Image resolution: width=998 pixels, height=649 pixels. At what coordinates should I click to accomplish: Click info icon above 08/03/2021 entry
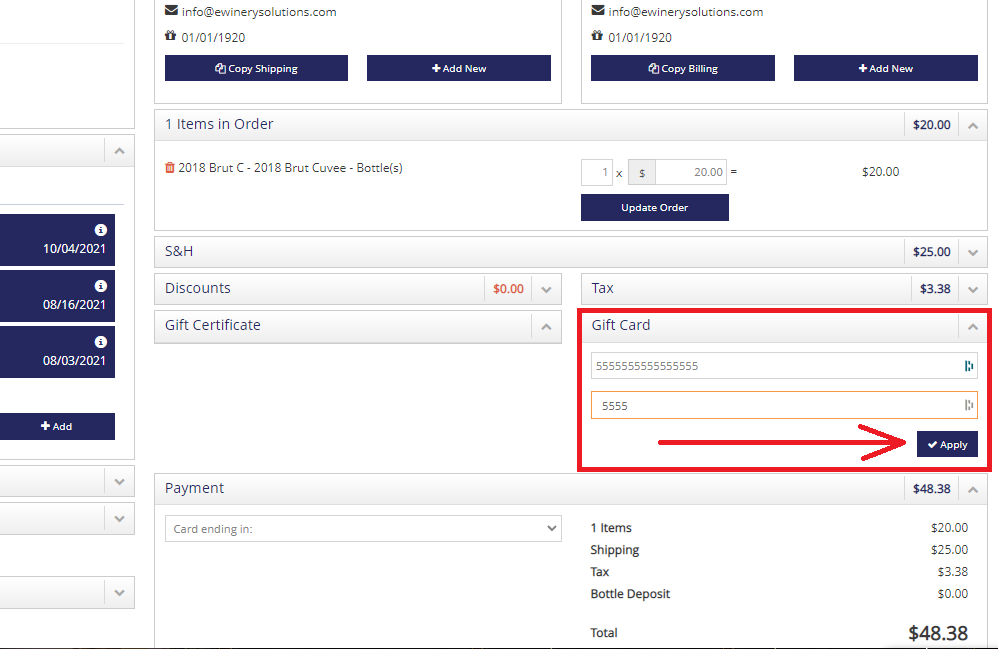point(101,342)
